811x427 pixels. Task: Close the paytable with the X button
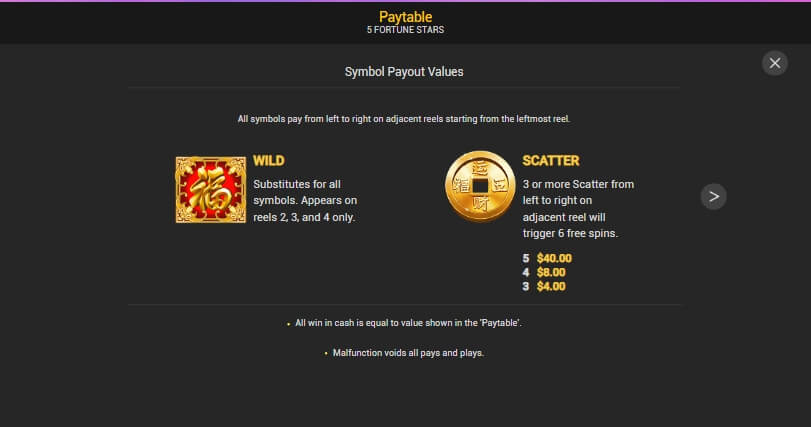pyautogui.click(x=774, y=63)
